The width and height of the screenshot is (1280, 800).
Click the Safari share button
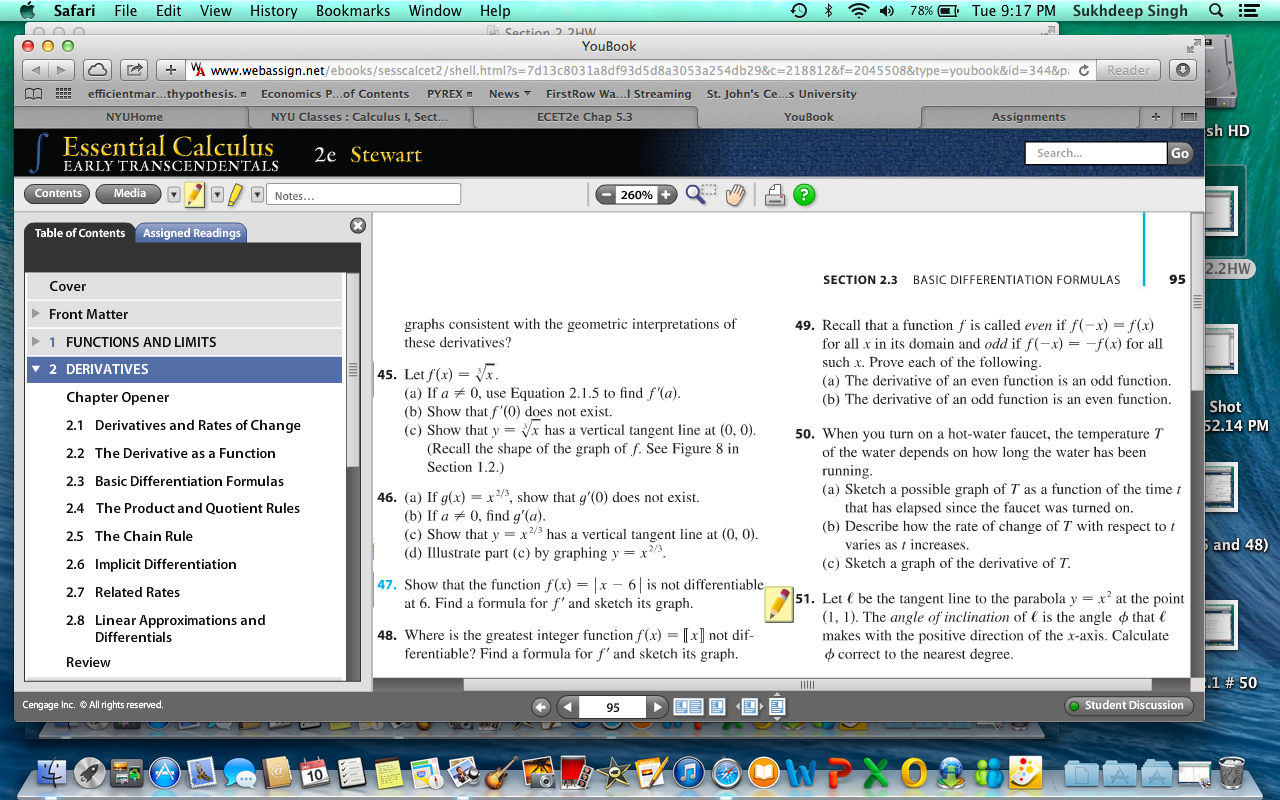tap(133, 70)
